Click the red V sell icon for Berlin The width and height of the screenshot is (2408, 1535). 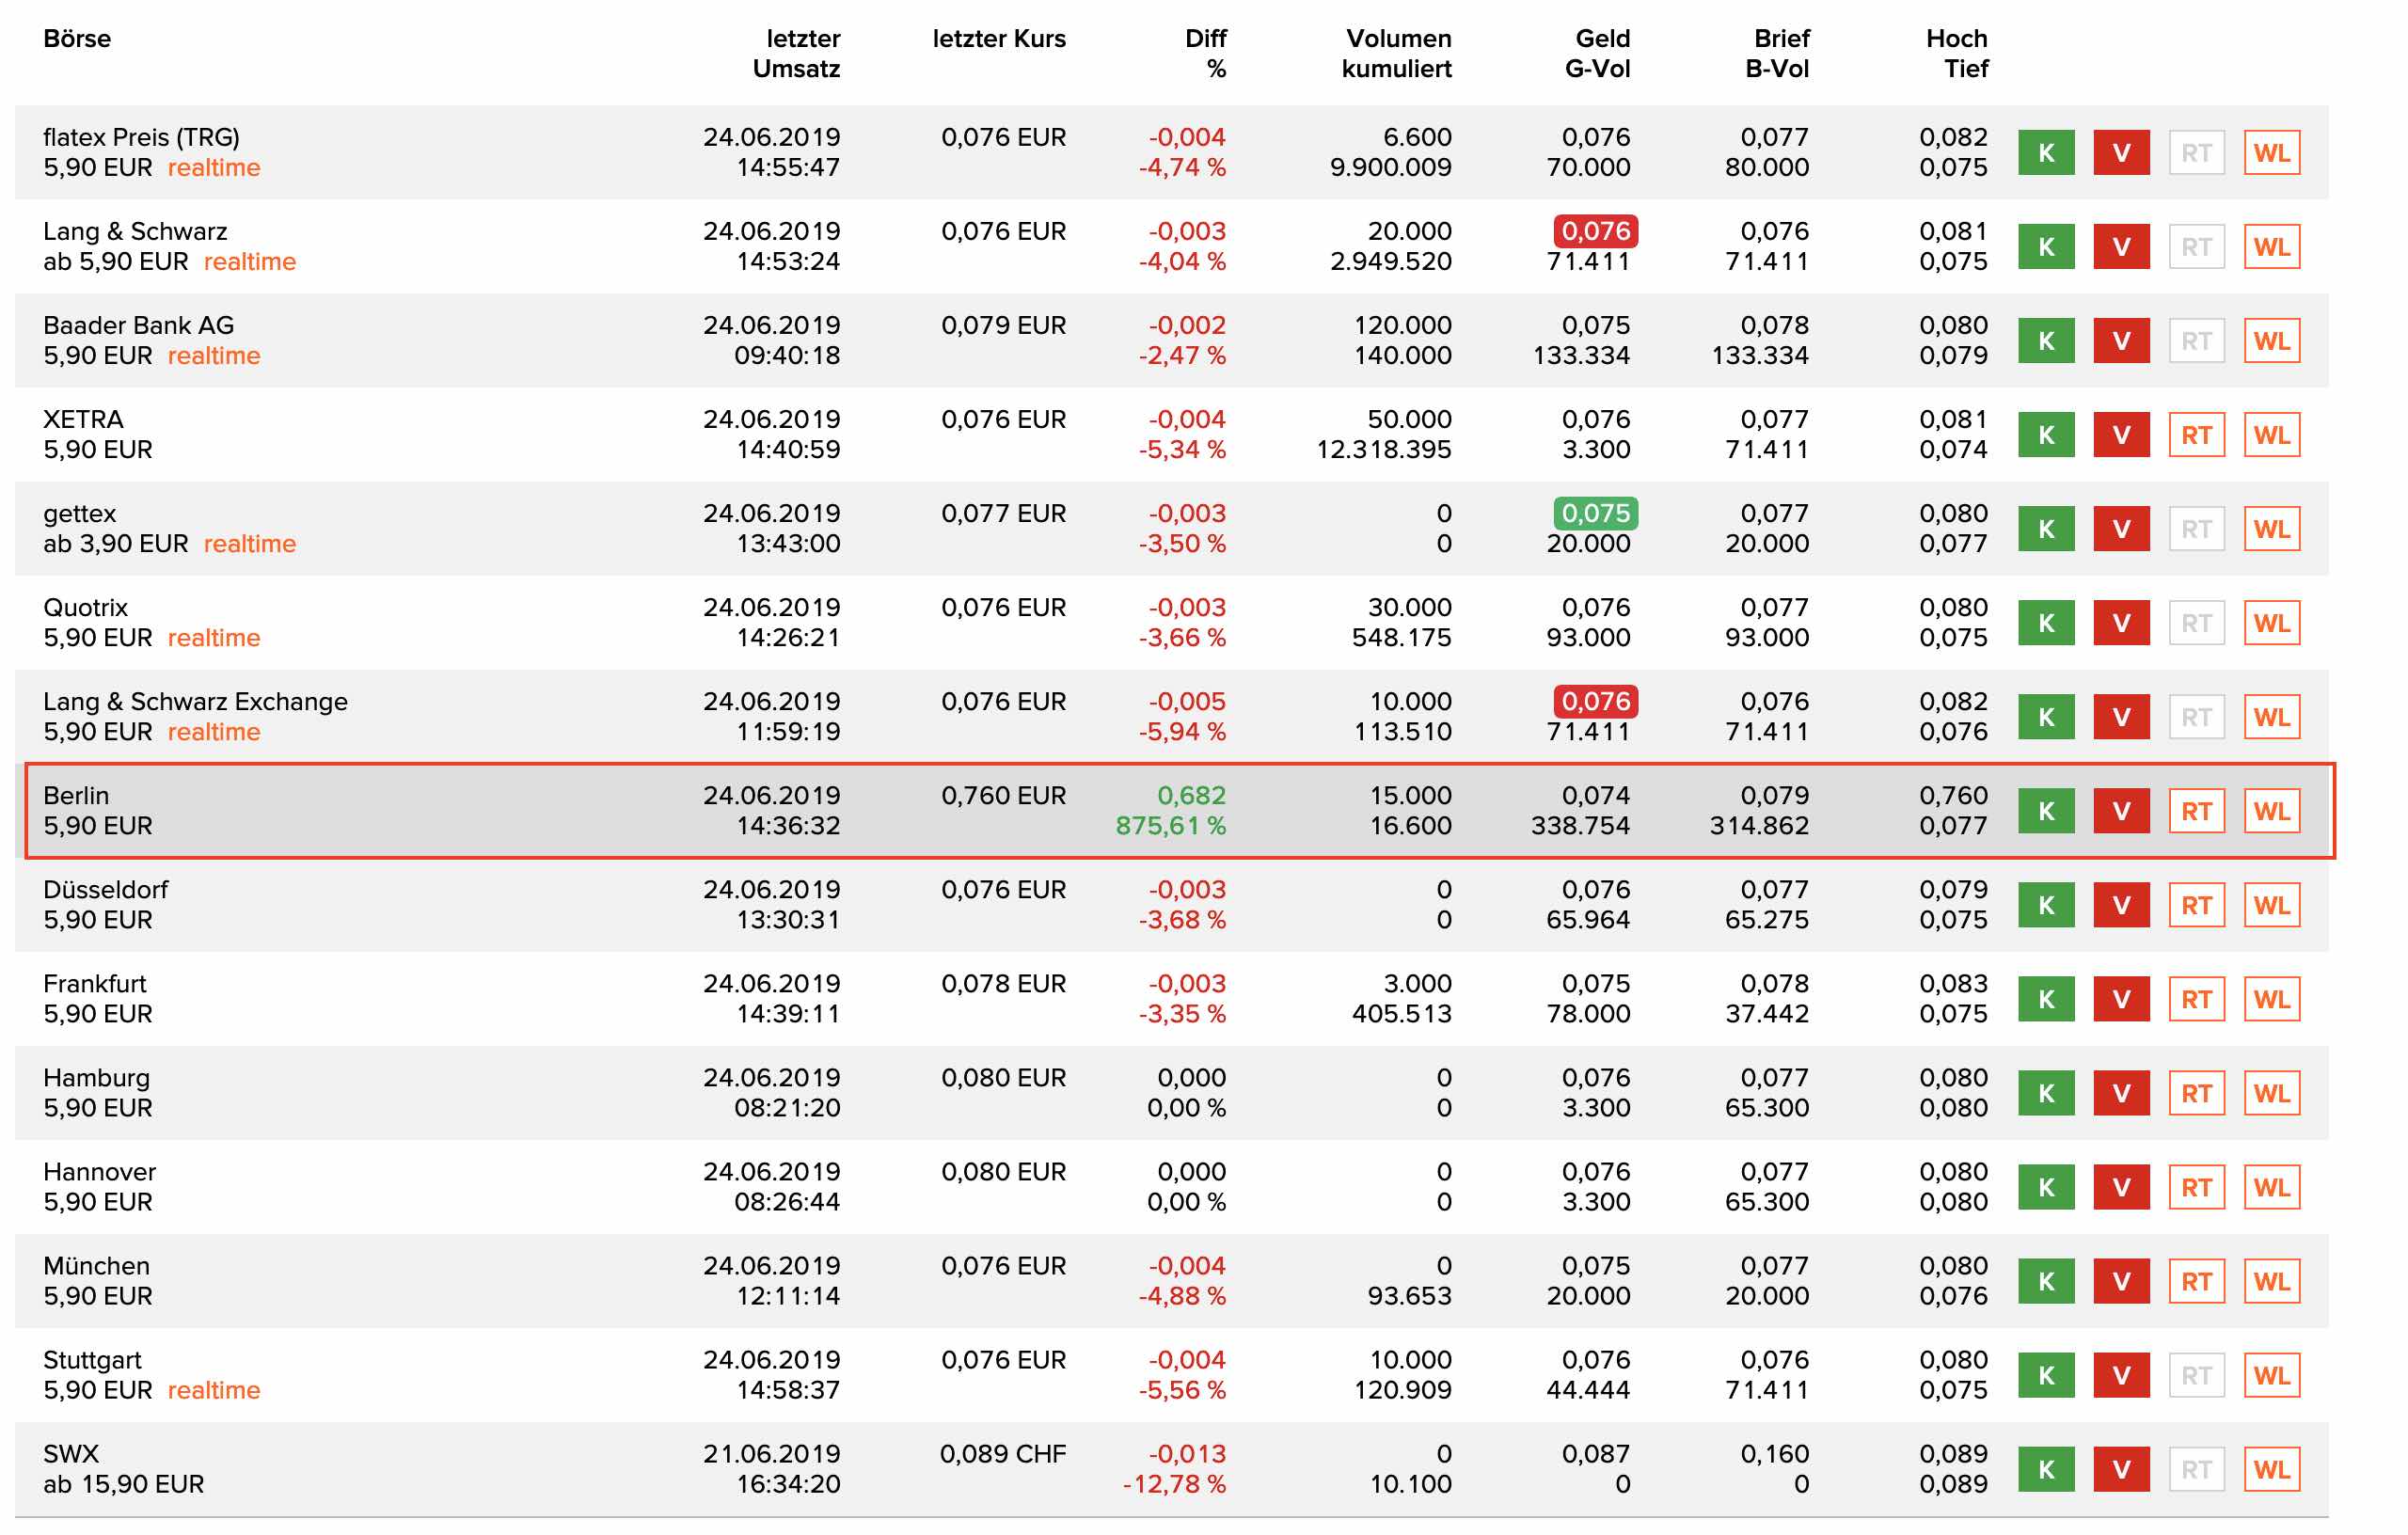click(2121, 810)
